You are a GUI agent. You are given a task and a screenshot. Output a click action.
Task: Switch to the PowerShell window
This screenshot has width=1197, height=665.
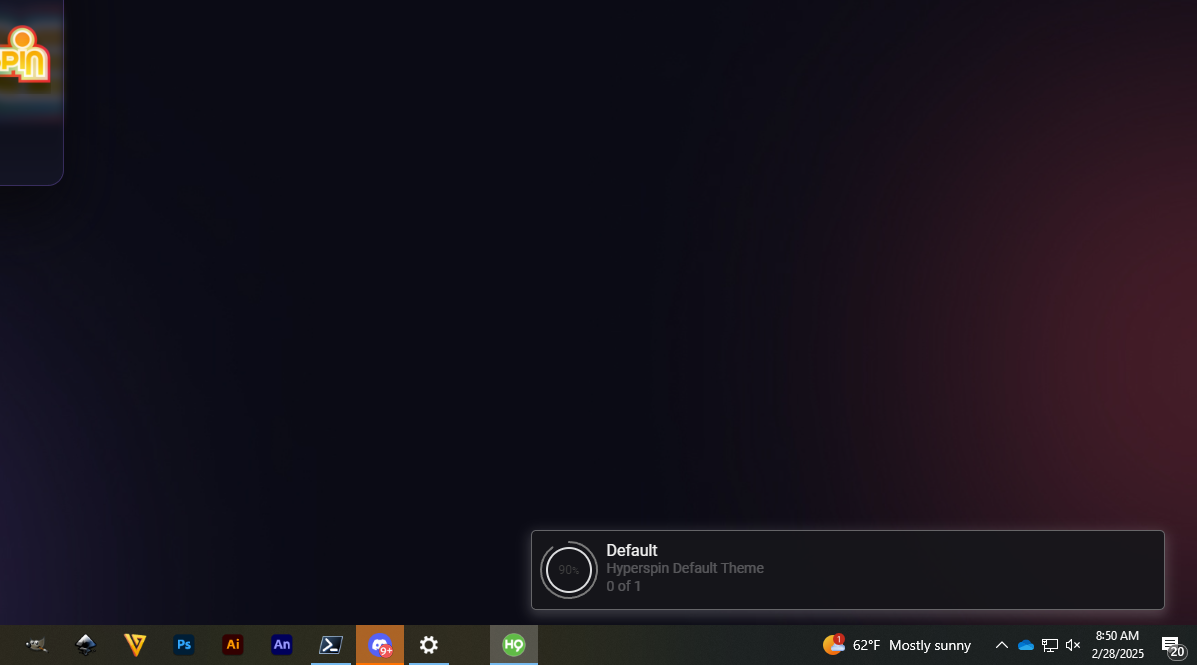(331, 645)
